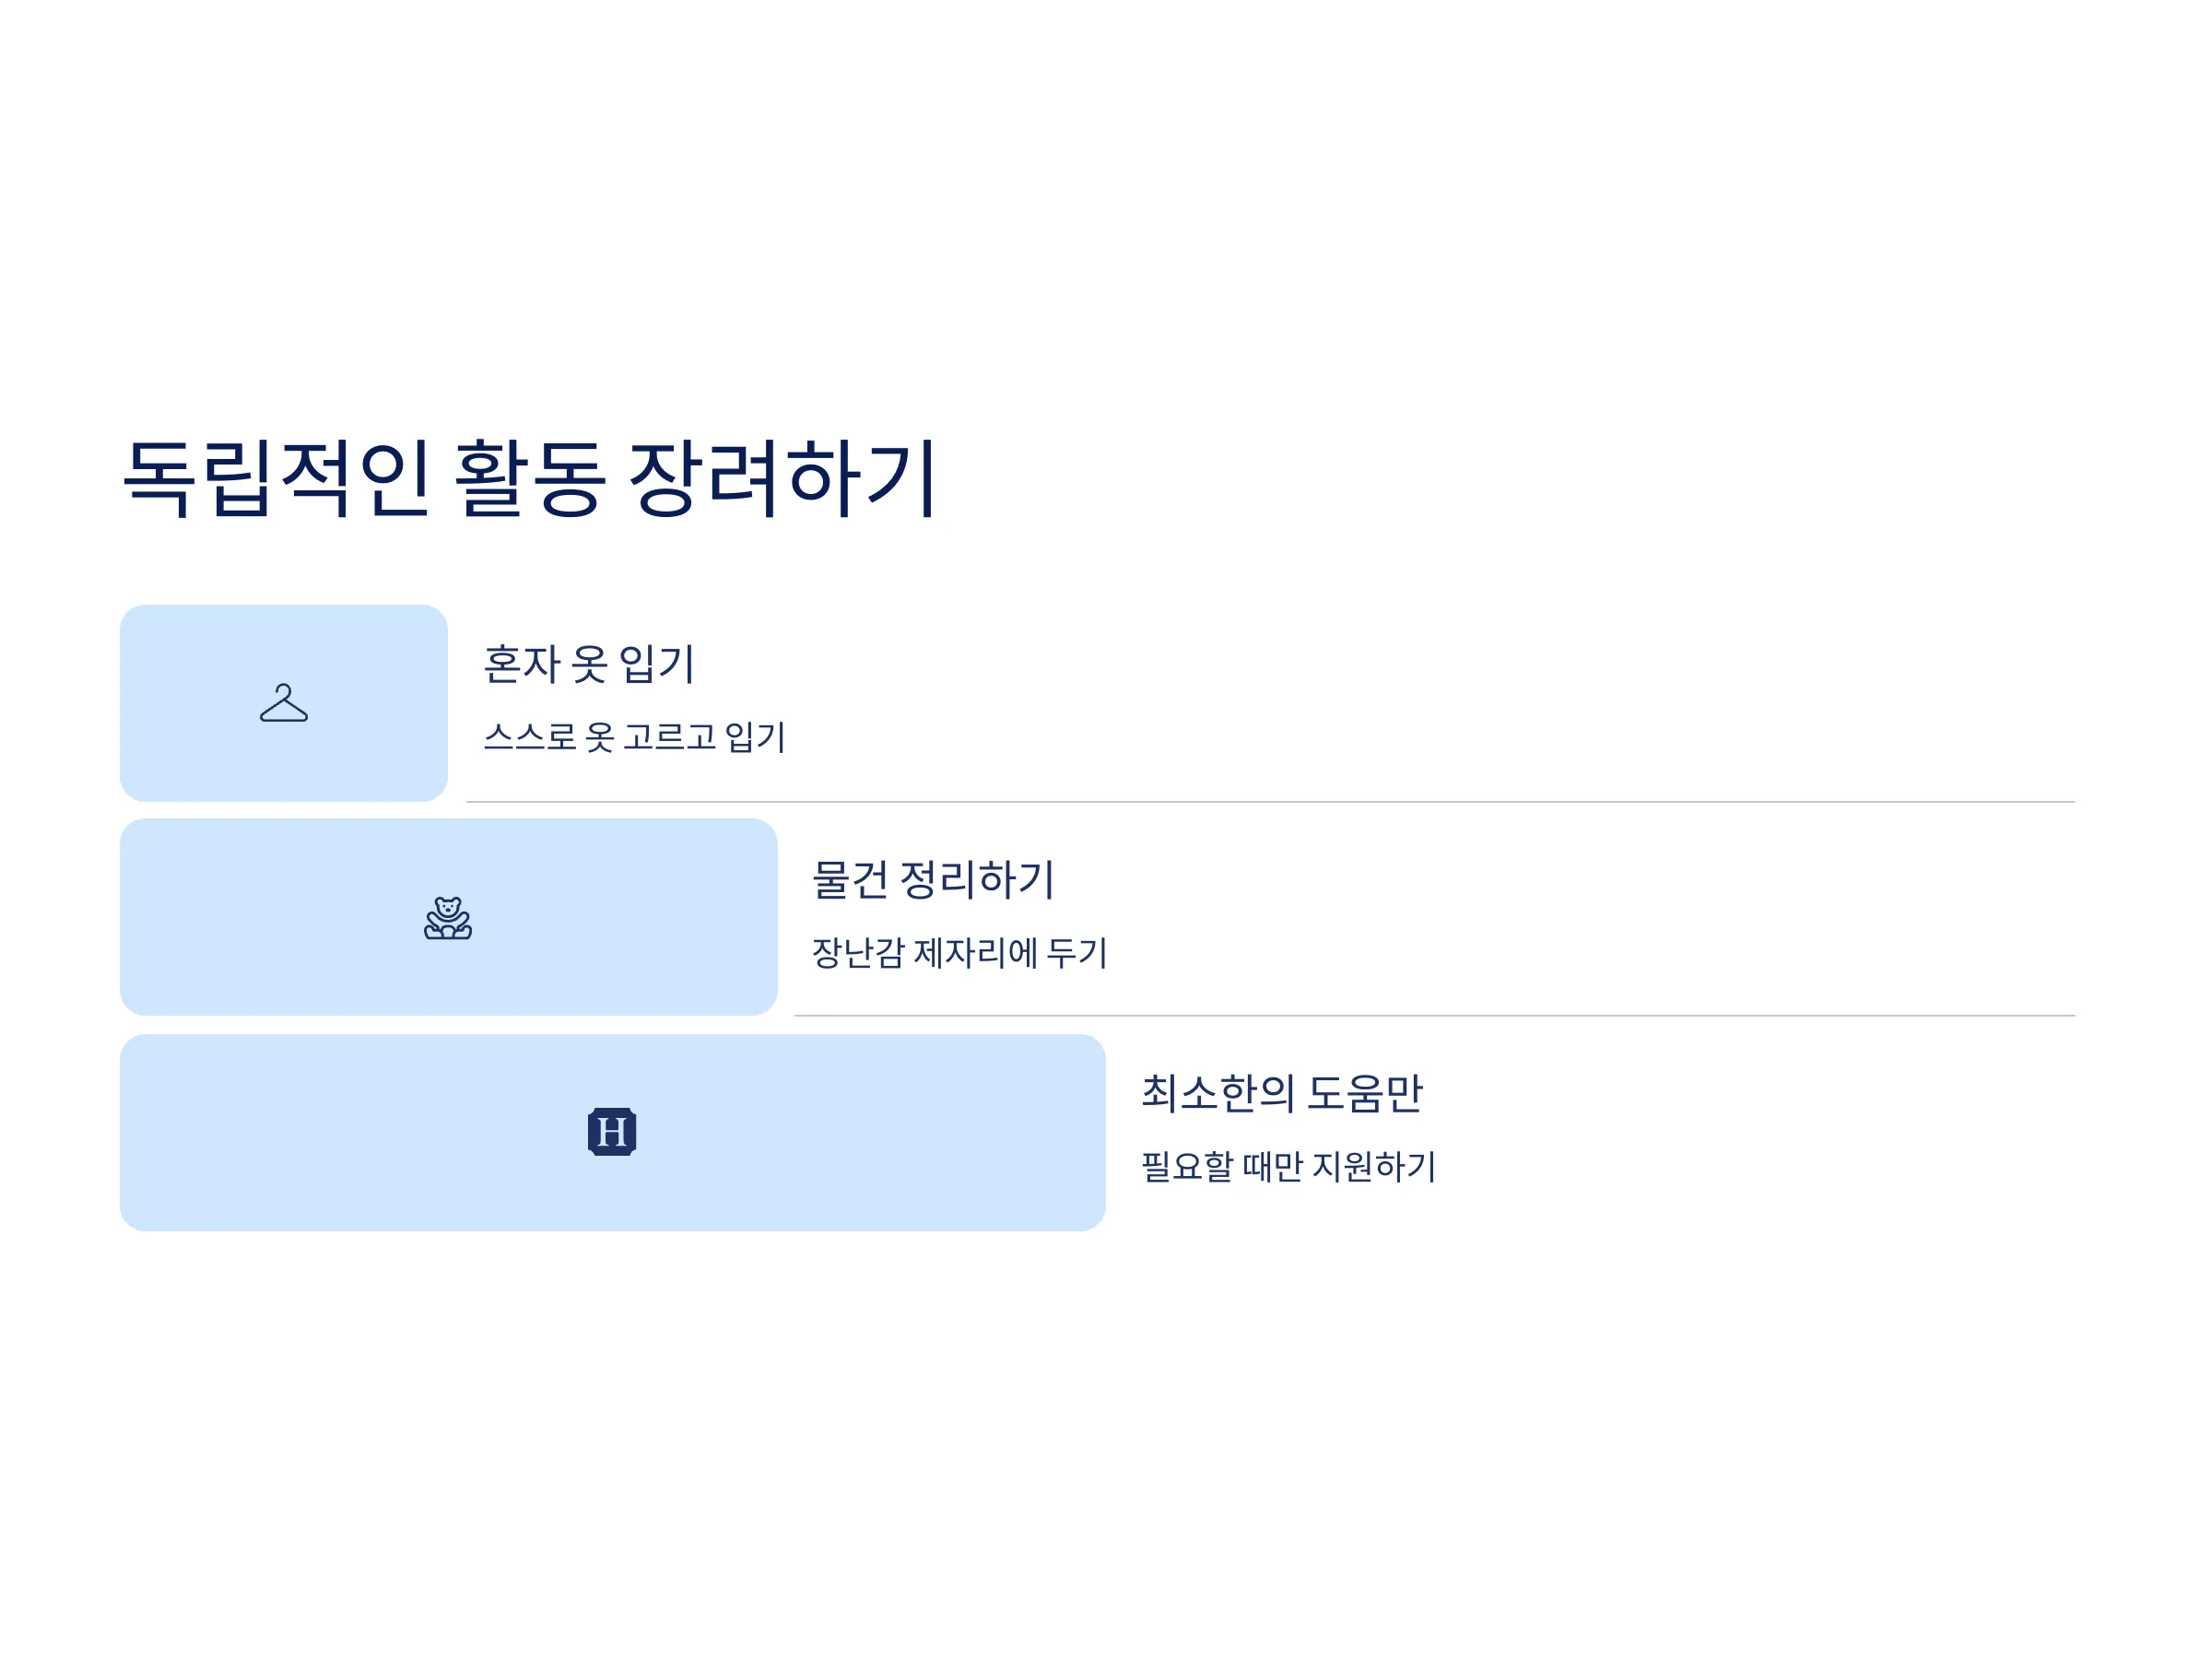Click the divider line under 장난감 제자리에 두기
This screenshot has width=2212, height=1659.
pyautogui.click(x=1435, y=1016)
